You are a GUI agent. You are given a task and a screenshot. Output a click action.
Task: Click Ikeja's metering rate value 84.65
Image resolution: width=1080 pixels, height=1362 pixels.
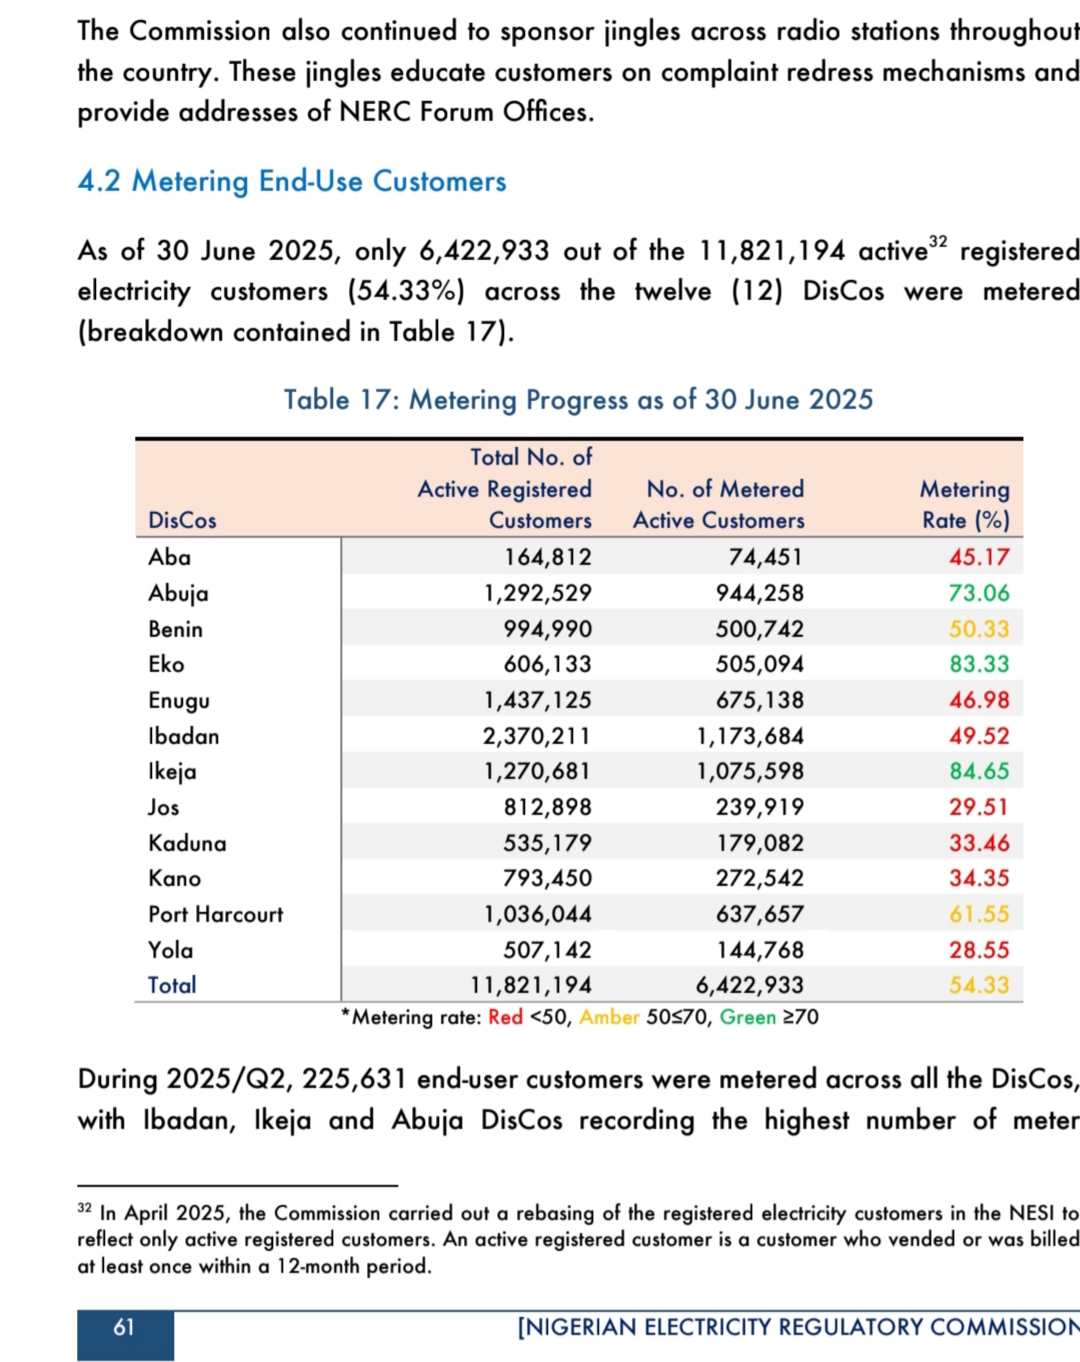[x=979, y=771]
